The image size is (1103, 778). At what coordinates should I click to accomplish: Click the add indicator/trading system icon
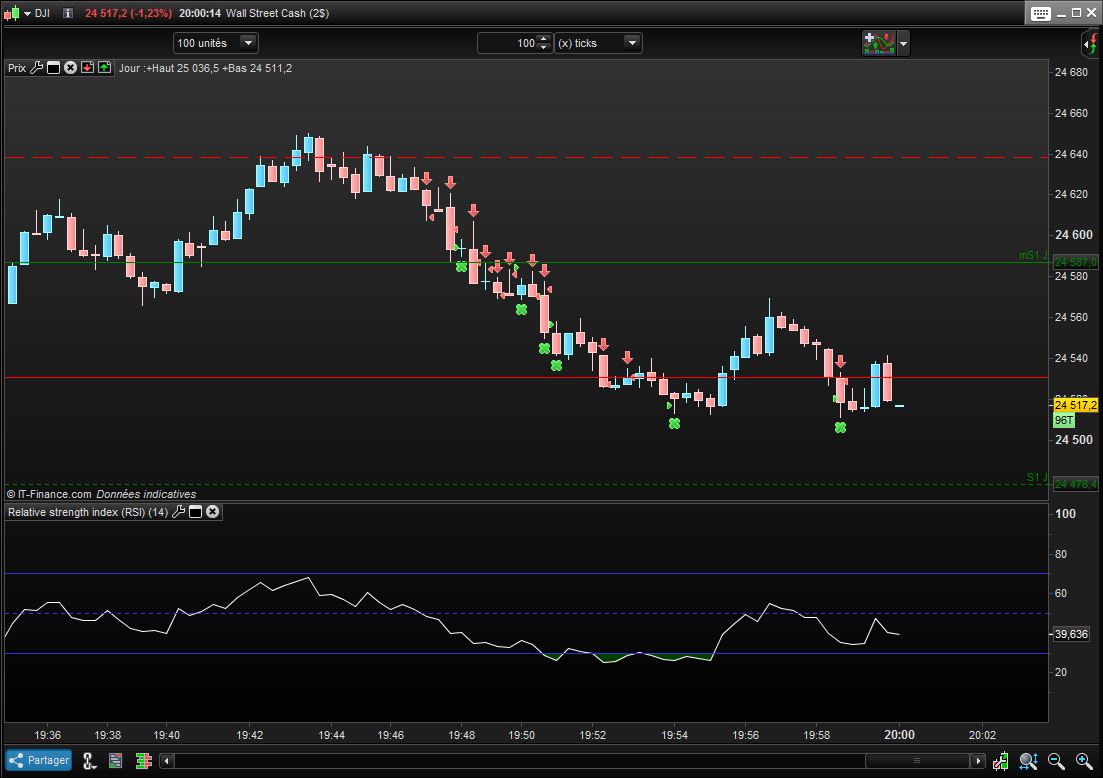click(879, 43)
